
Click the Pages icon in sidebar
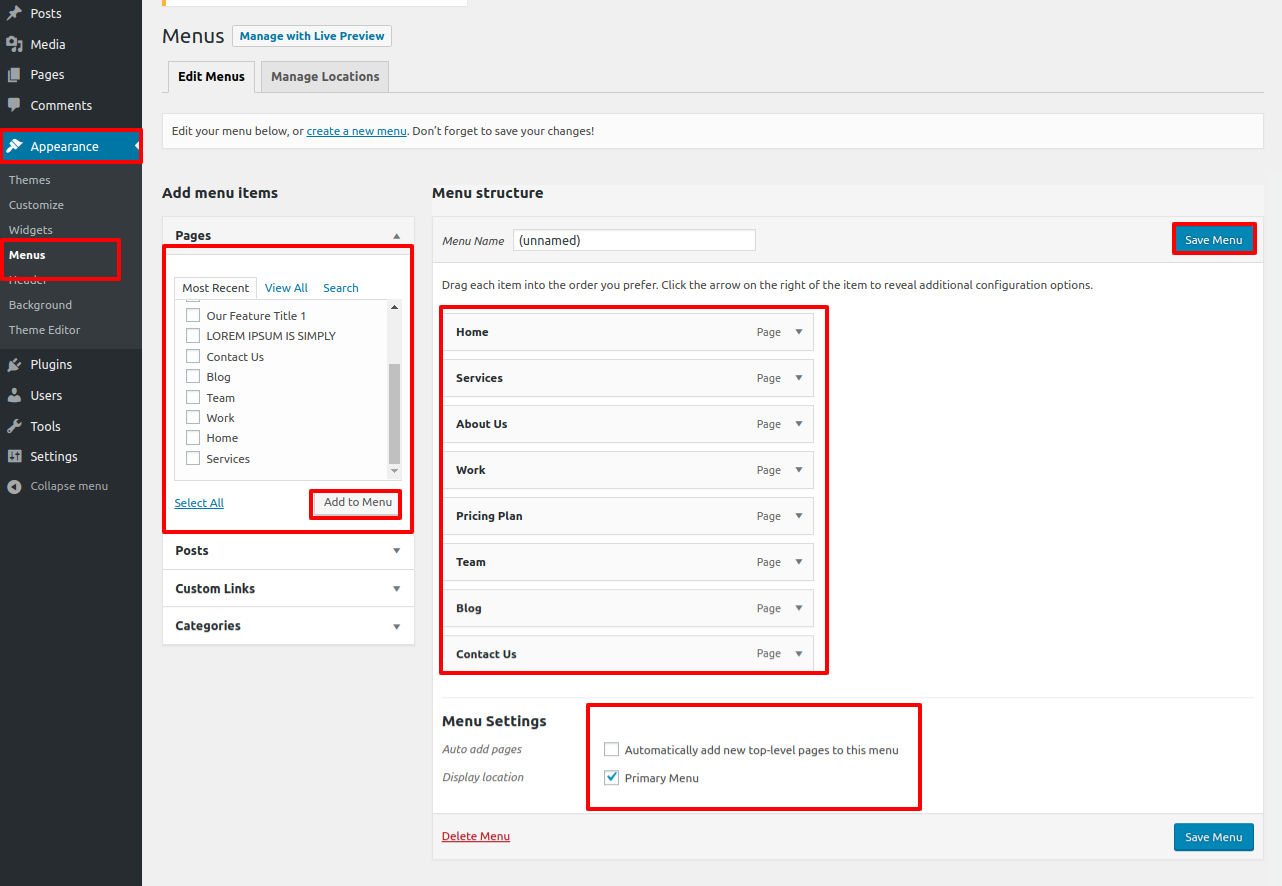click(14, 75)
